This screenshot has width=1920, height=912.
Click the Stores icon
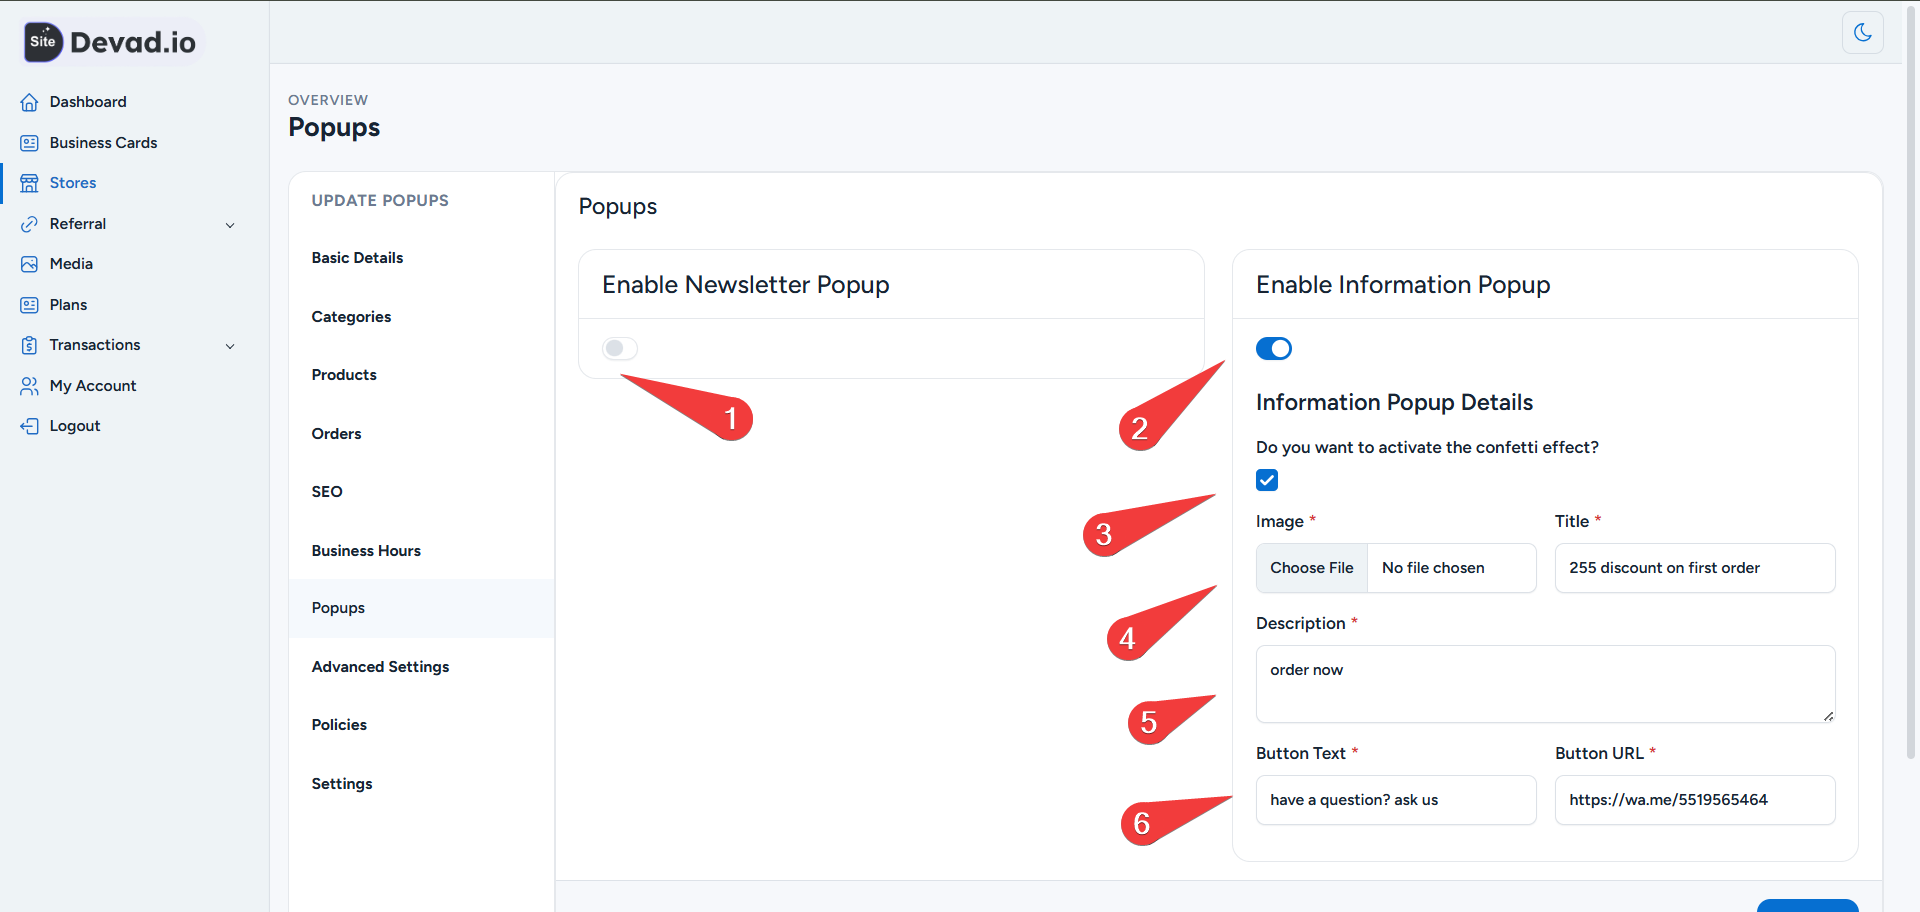pos(30,182)
